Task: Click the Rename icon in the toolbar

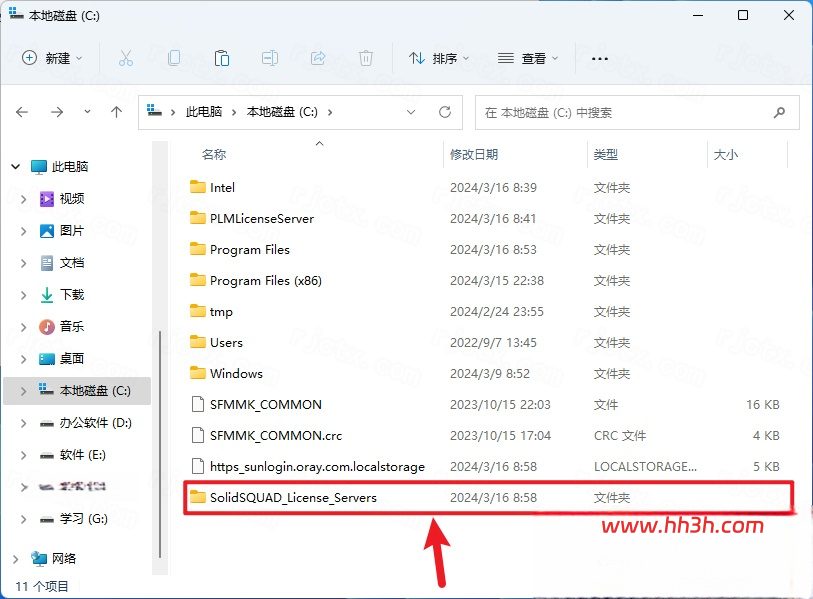Action: [x=270, y=58]
